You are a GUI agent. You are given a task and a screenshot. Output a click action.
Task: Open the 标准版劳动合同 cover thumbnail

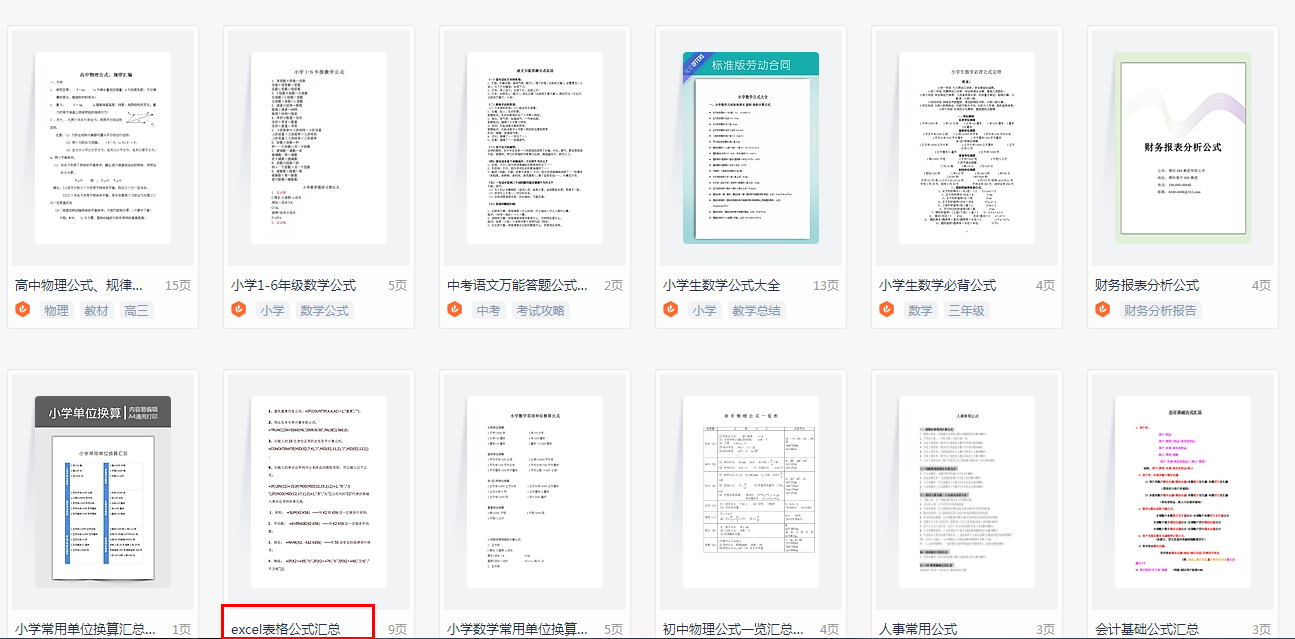(751, 147)
